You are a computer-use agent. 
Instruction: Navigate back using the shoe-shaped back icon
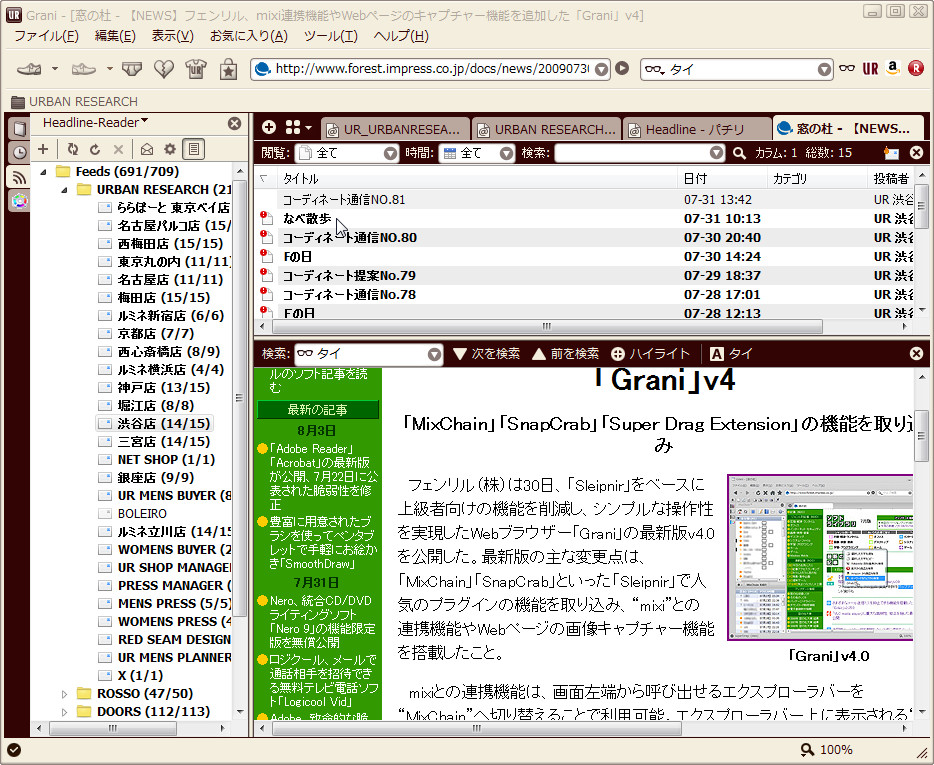click(29, 69)
